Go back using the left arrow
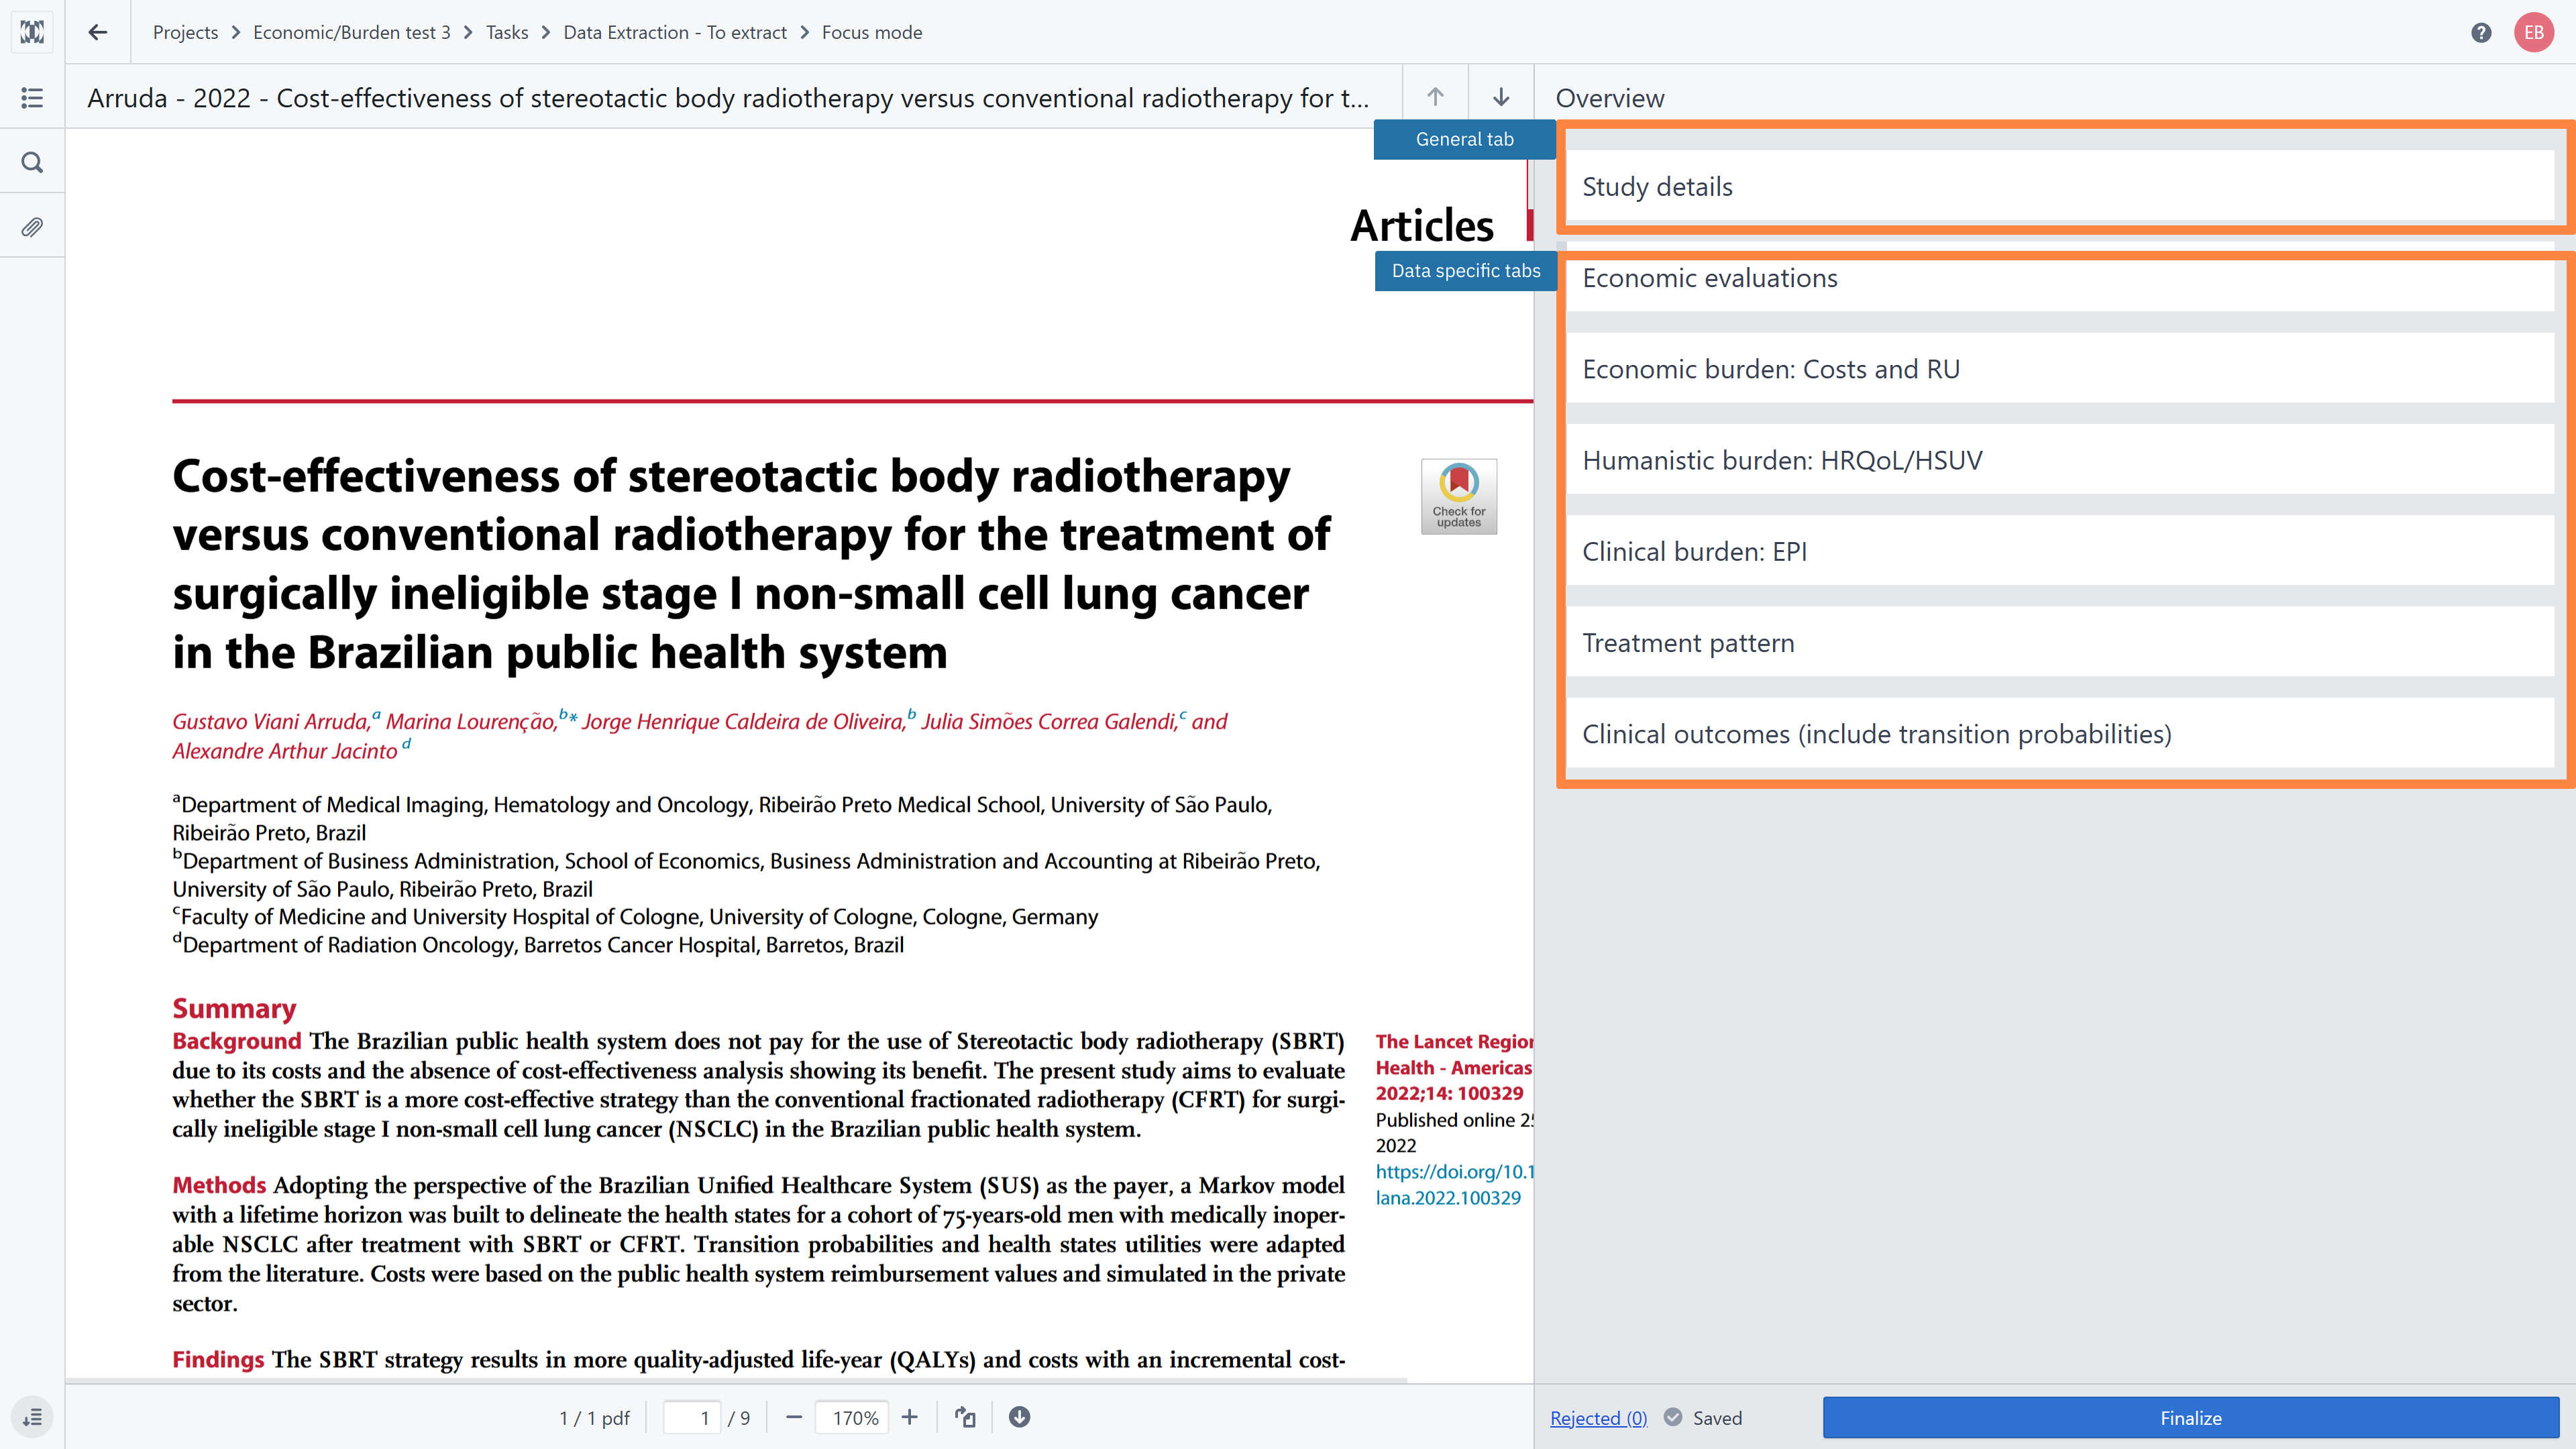The image size is (2576, 1449). click(98, 32)
